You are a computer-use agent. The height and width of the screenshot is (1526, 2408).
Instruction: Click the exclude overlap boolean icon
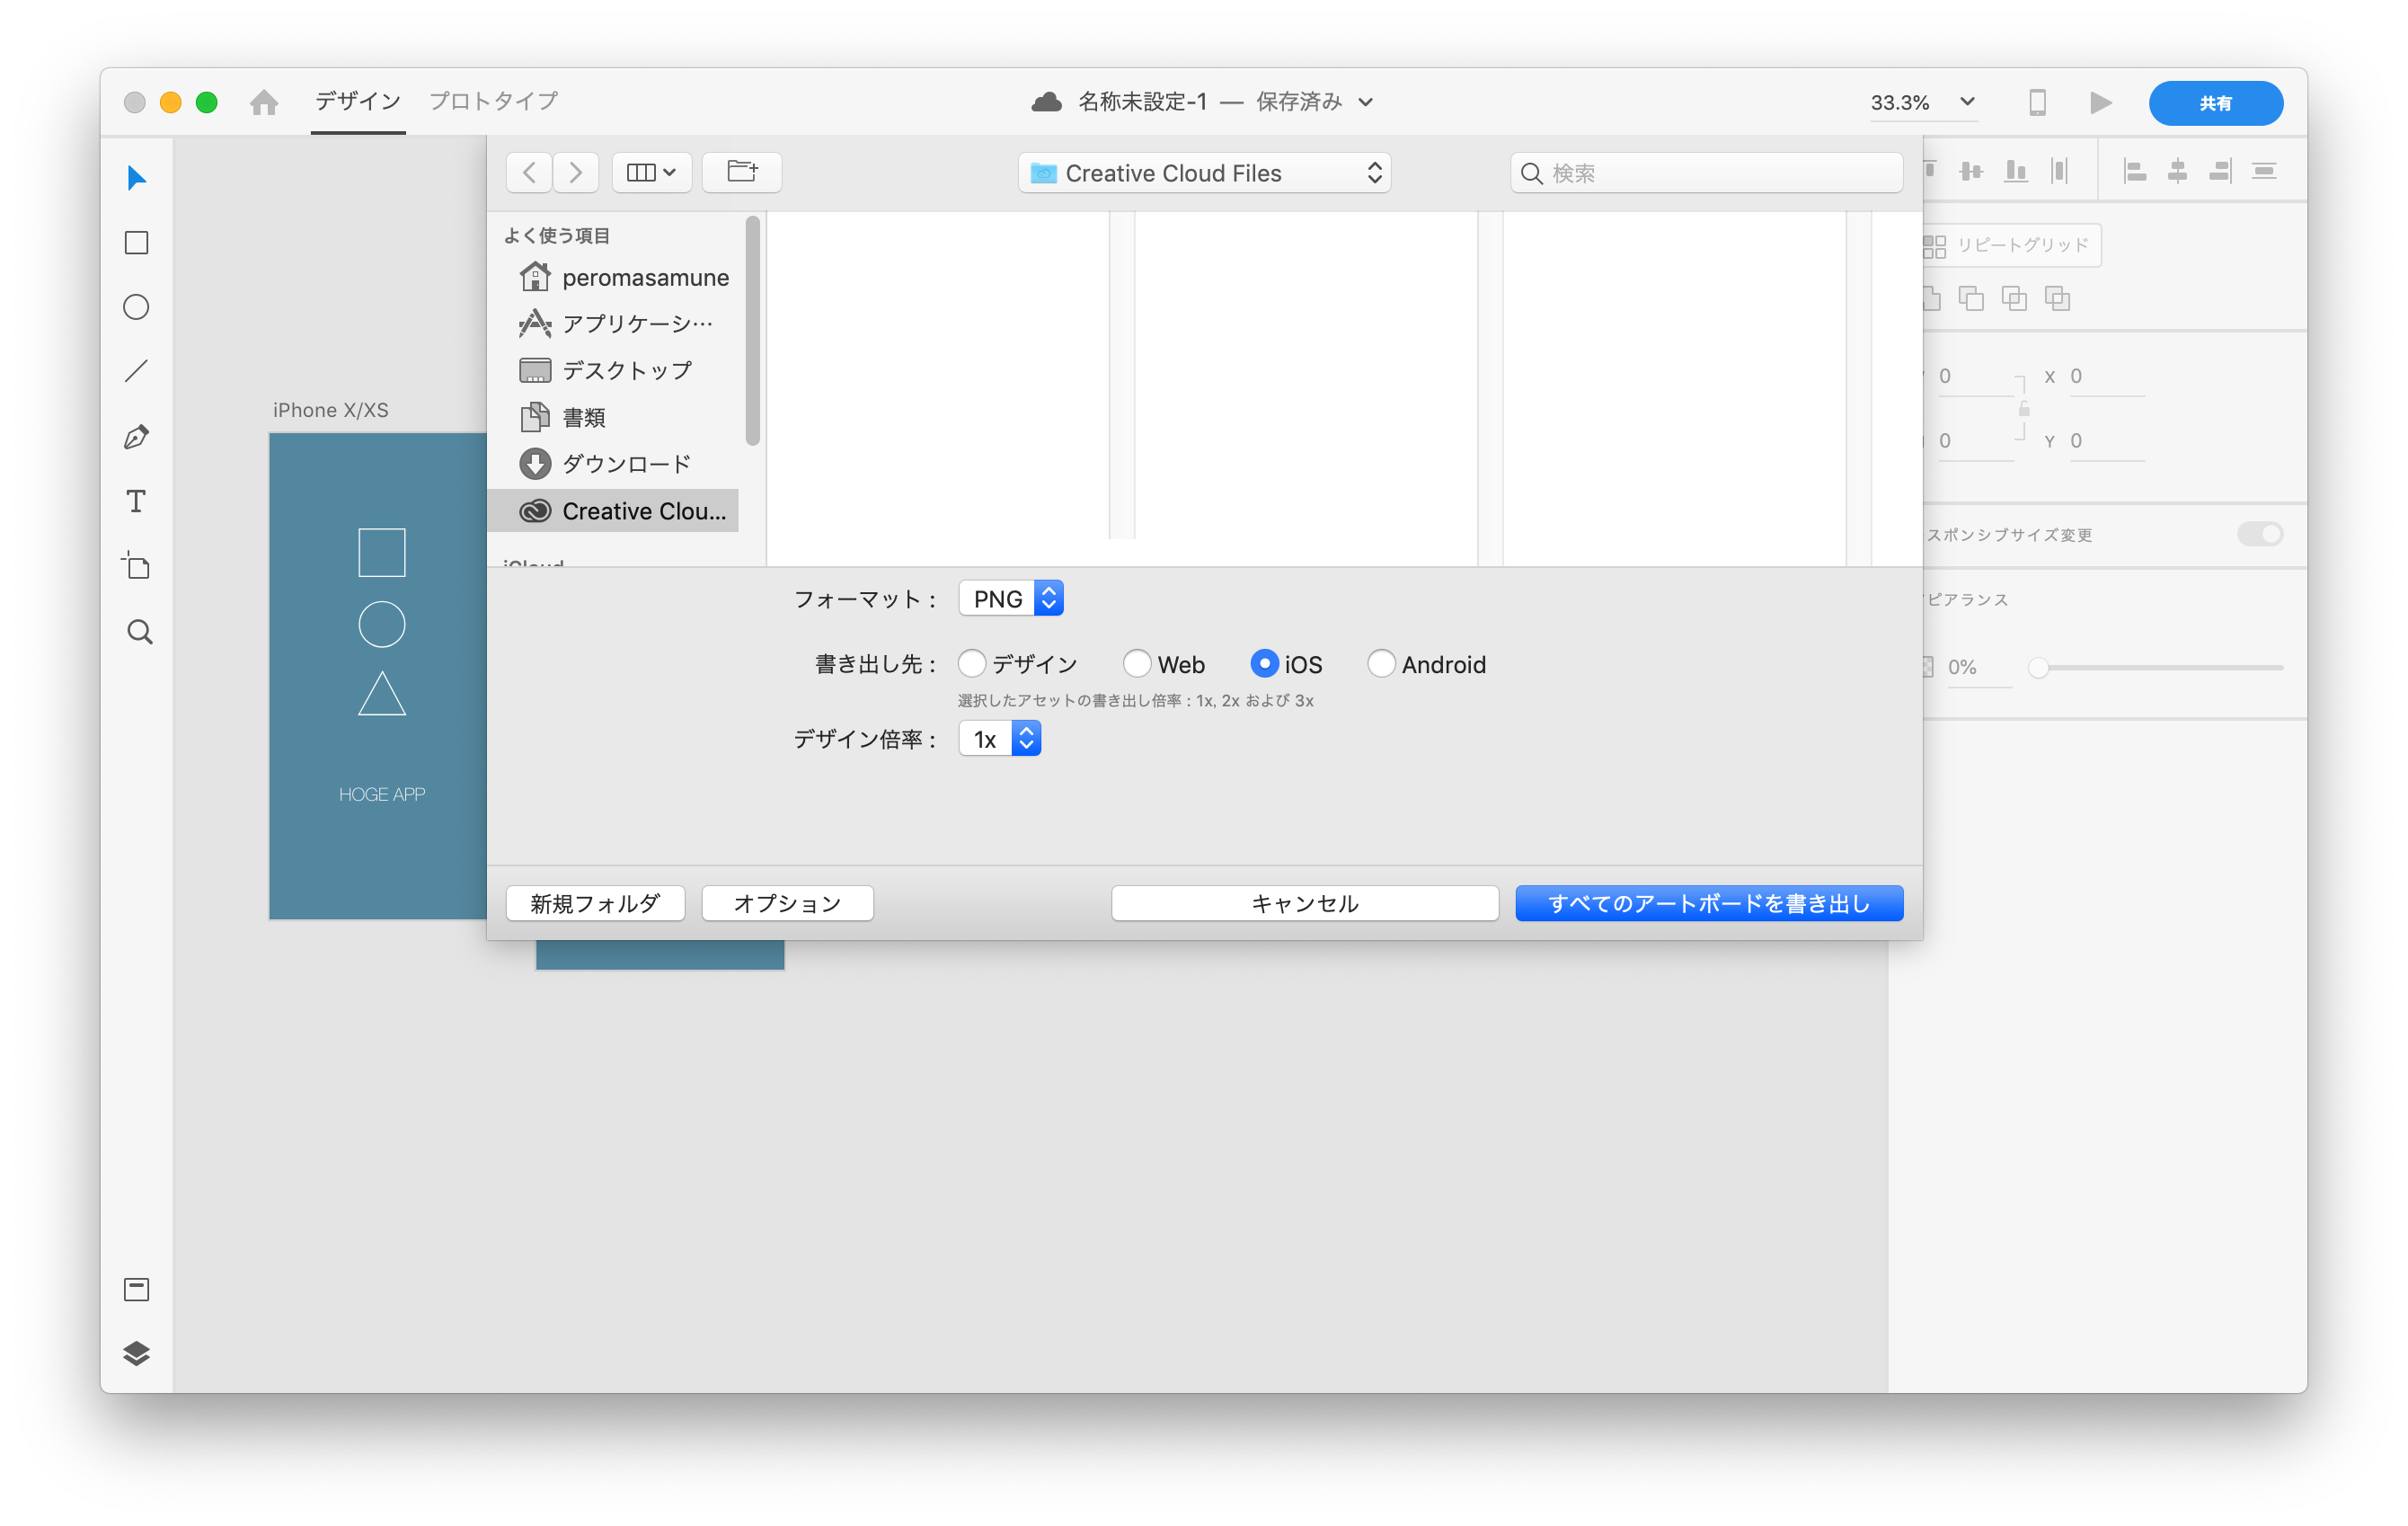point(2057,298)
